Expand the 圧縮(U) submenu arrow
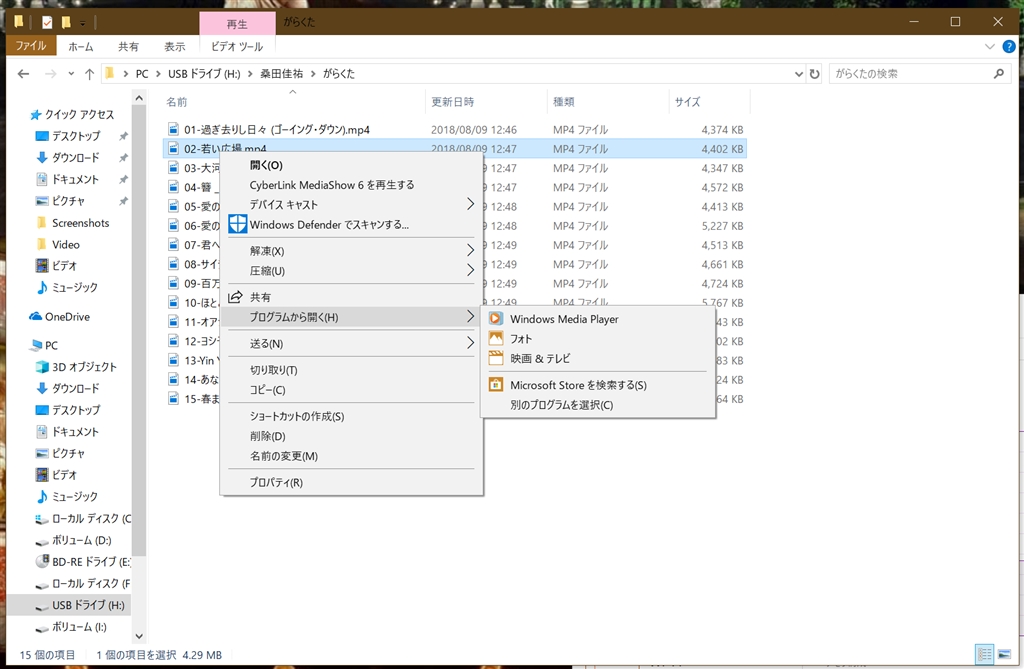1024x669 pixels. pyautogui.click(x=470, y=270)
